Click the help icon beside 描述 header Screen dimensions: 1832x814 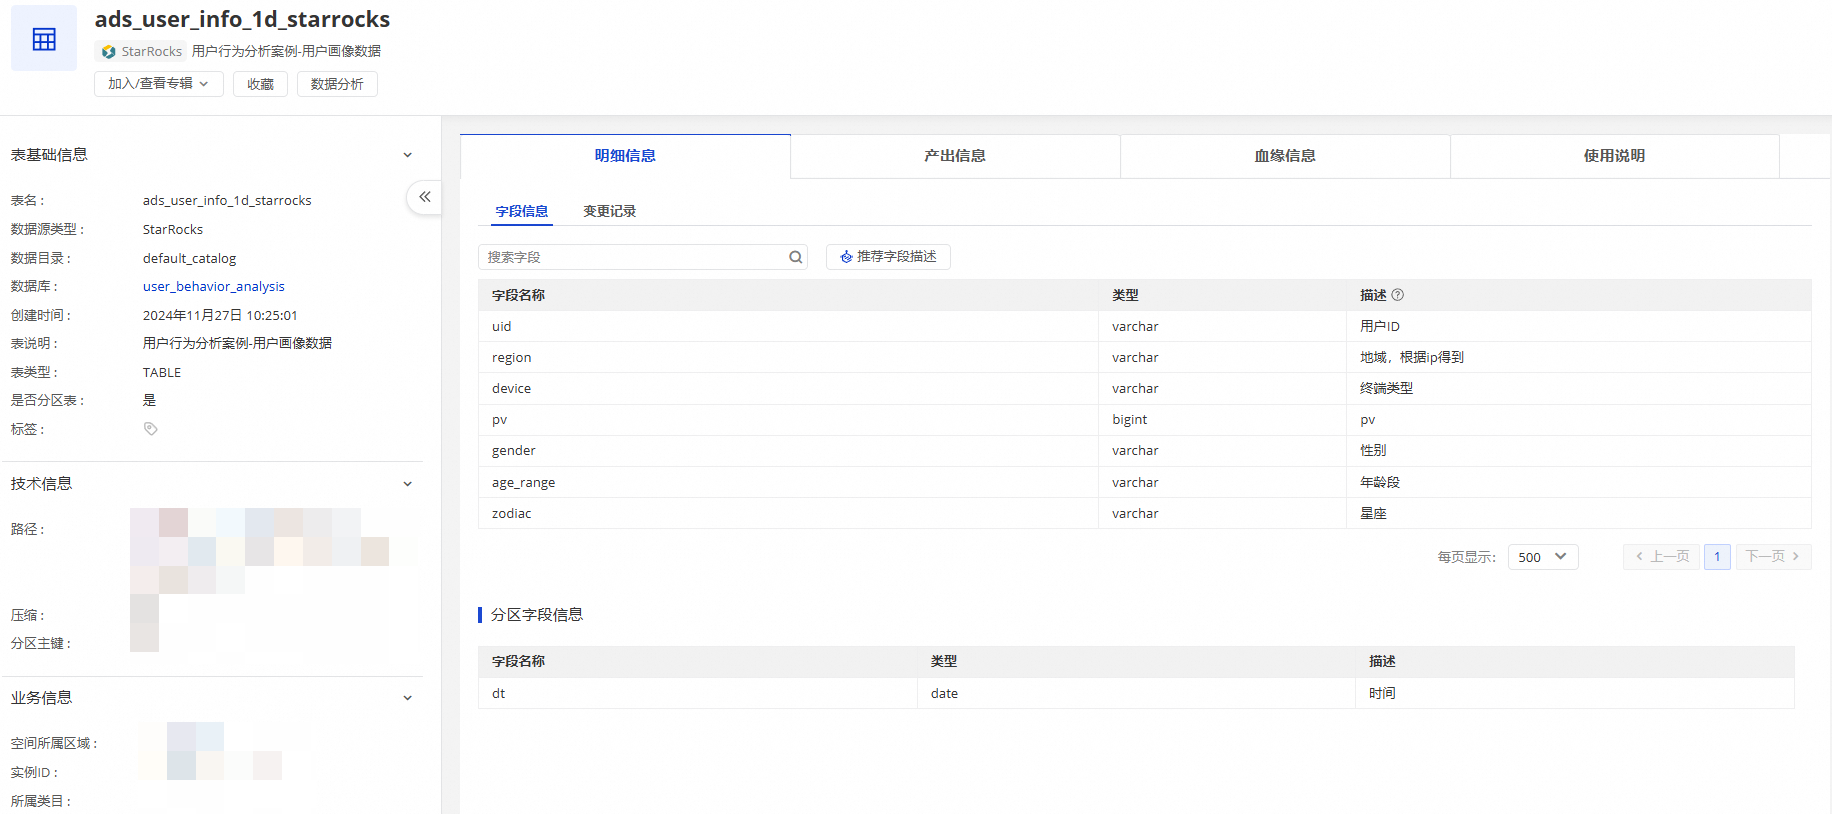click(x=1398, y=295)
